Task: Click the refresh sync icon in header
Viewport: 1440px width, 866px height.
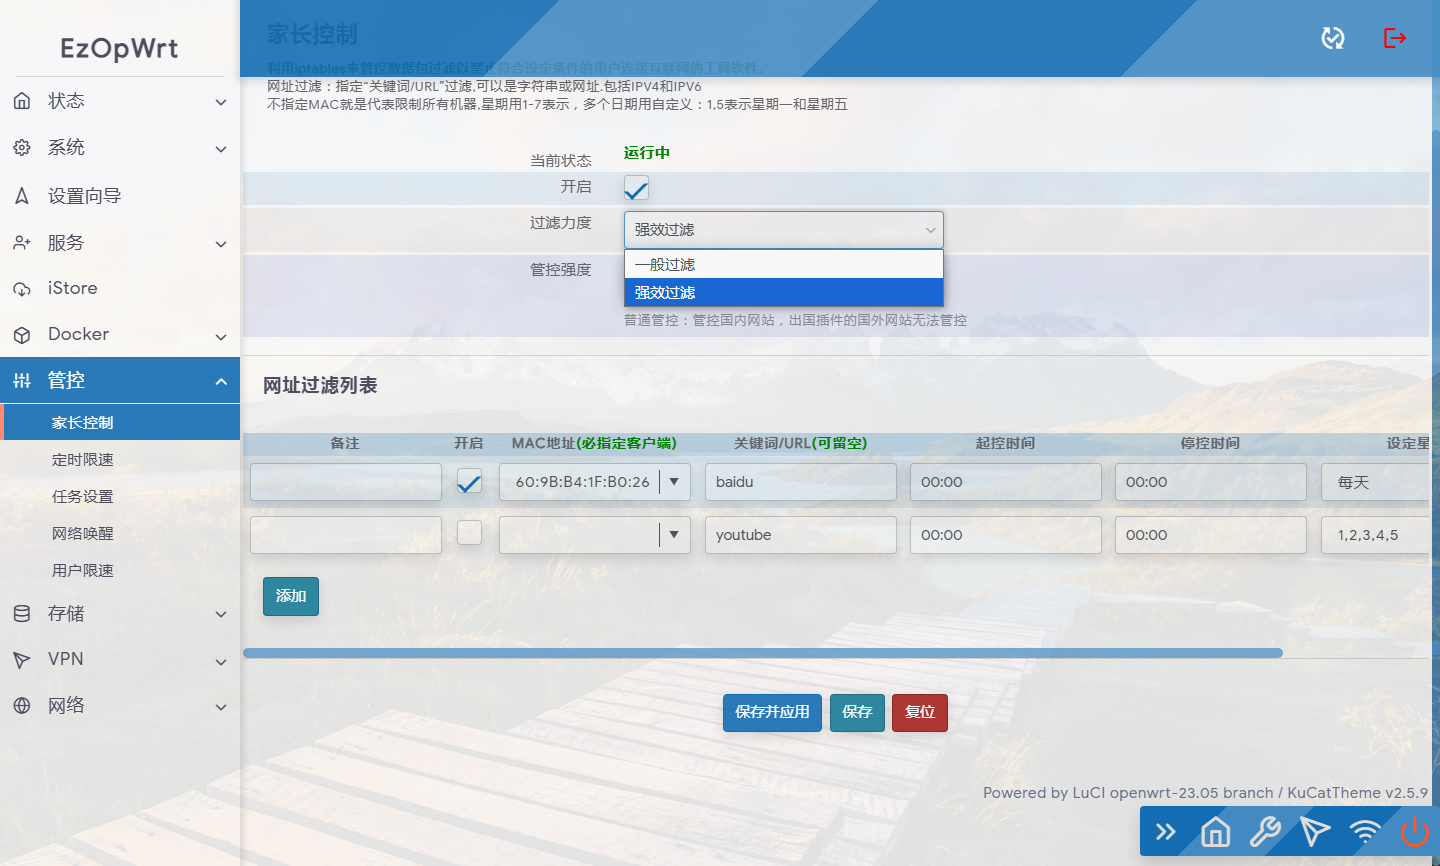Action: tap(1333, 38)
